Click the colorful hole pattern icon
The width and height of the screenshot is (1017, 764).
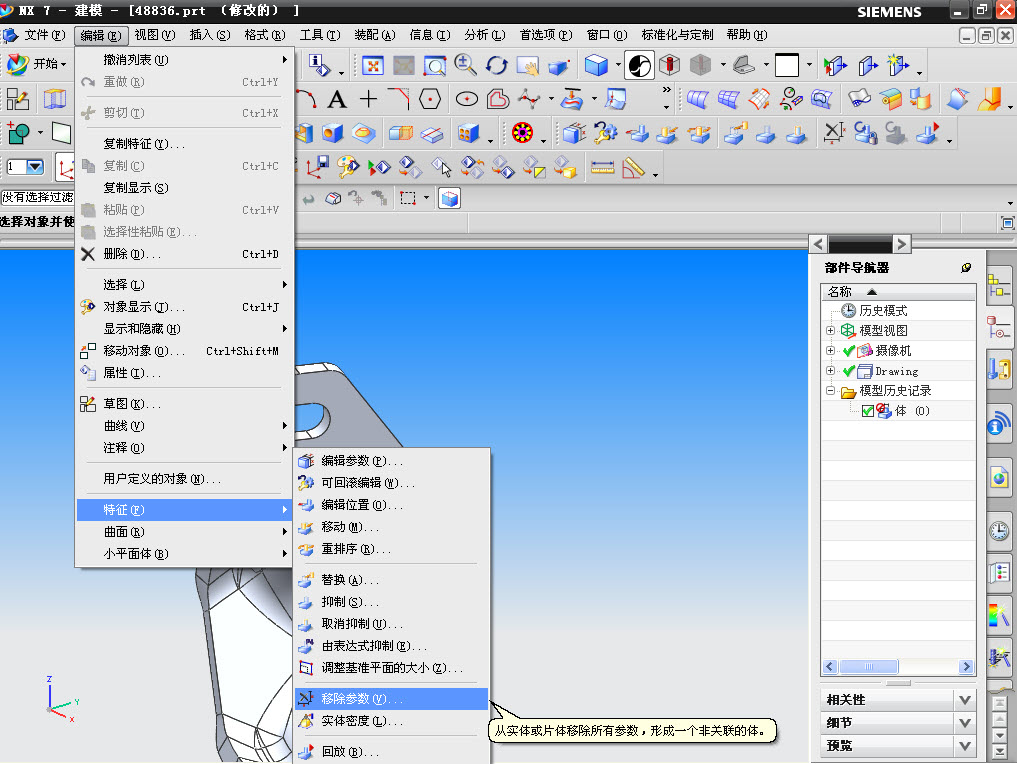(522, 133)
